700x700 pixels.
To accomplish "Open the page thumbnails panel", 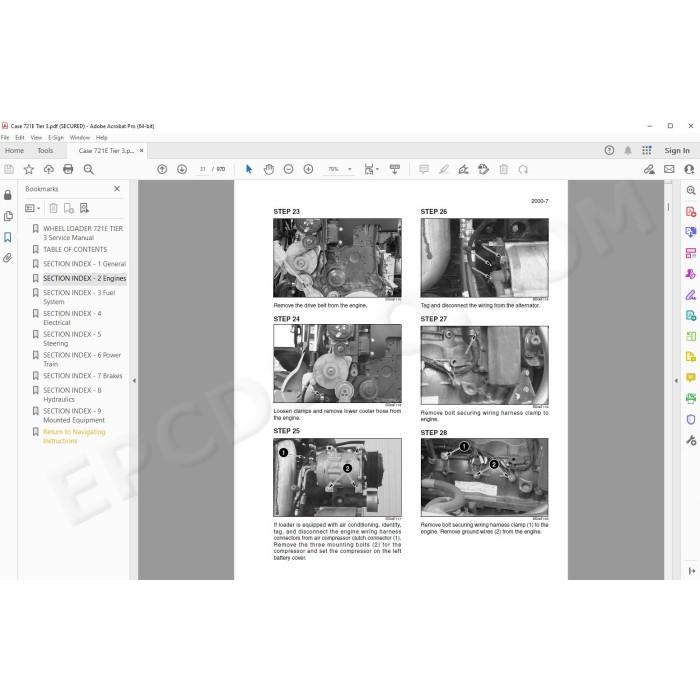I will pyautogui.click(x=8, y=216).
